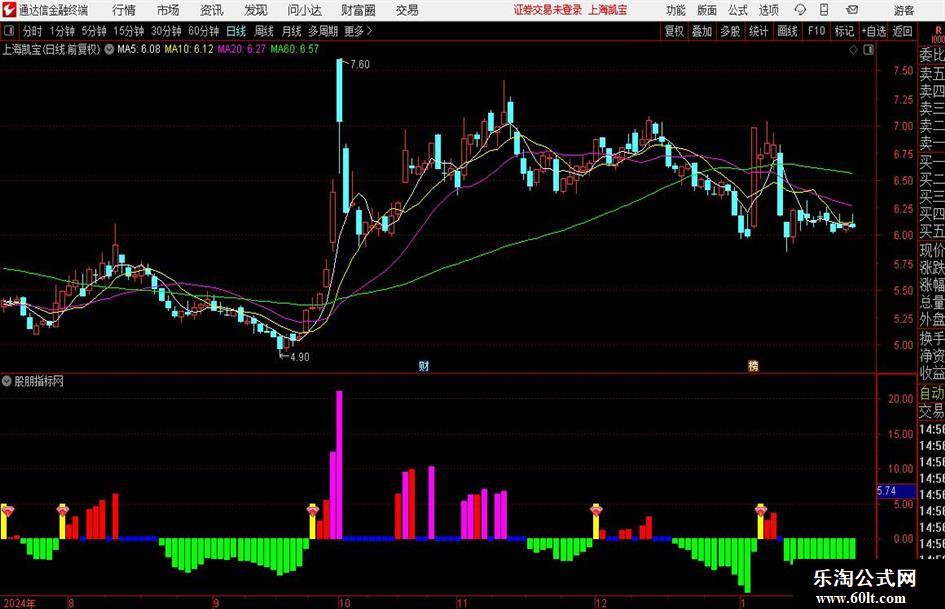Open the 行情 menu
This screenshot has width=945, height=609.
pyautogui.click(x=124, y=10)
